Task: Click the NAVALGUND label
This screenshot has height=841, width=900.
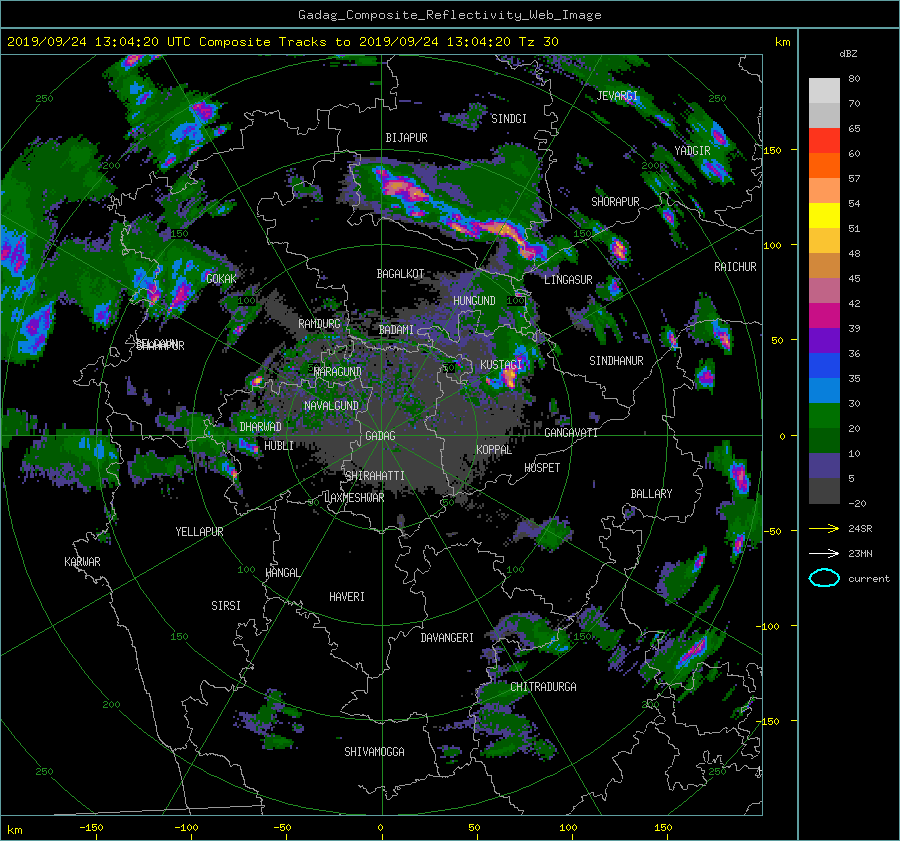Action: (x=331, y=406)
